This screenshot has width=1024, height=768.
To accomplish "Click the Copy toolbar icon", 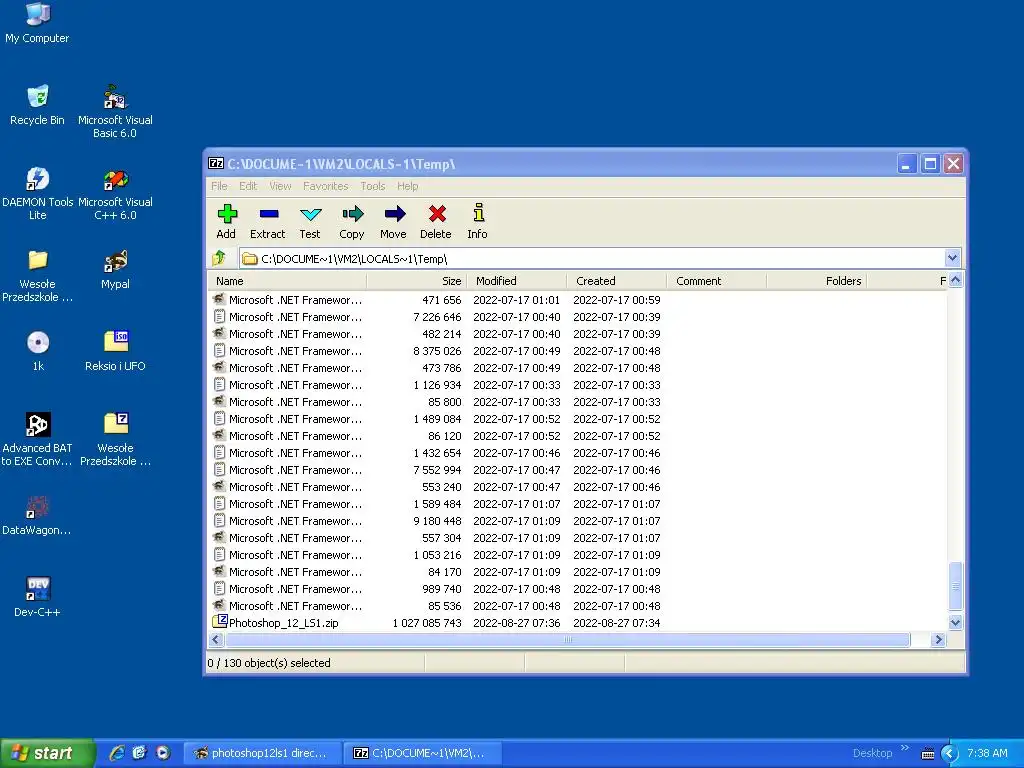I will coord(352,221).
